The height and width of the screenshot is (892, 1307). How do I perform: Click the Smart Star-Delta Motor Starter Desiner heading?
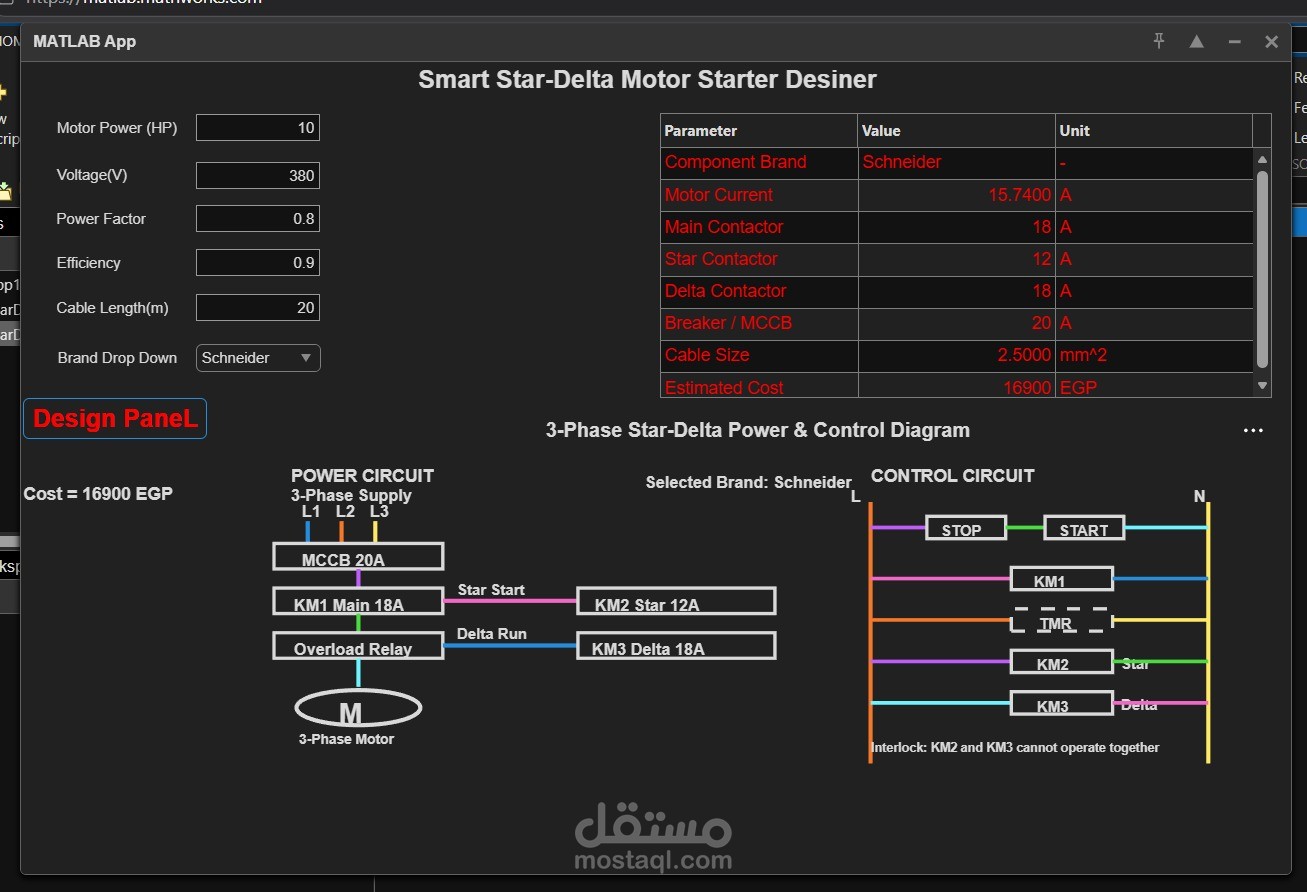pos(647,80)
